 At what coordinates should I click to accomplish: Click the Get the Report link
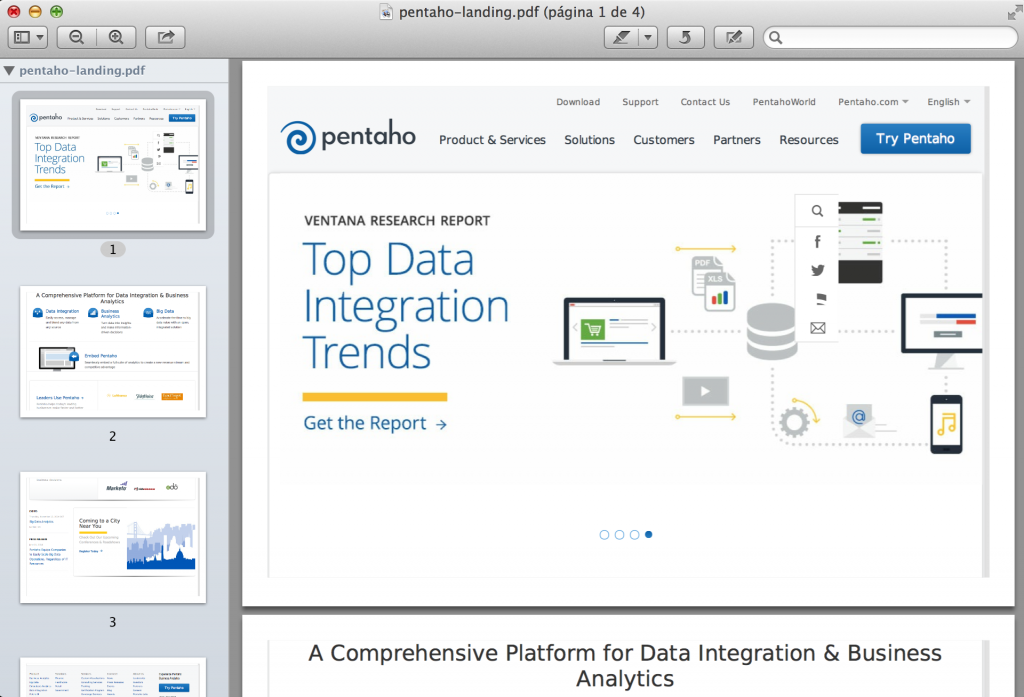click(376, 423)
